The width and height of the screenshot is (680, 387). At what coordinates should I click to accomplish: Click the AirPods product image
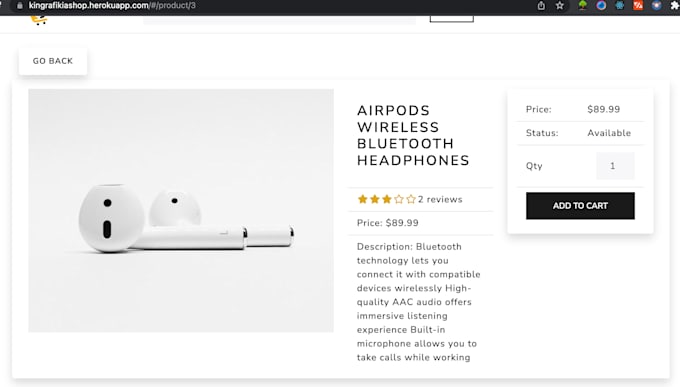[x=181, y=210]
